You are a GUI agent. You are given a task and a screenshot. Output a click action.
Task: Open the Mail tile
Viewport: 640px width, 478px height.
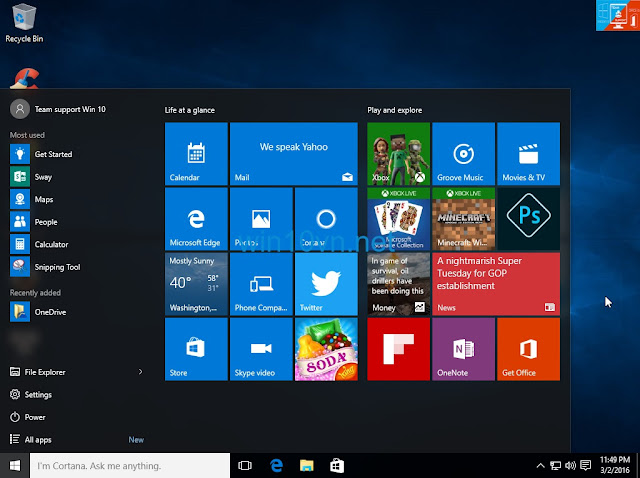point(294,153)
